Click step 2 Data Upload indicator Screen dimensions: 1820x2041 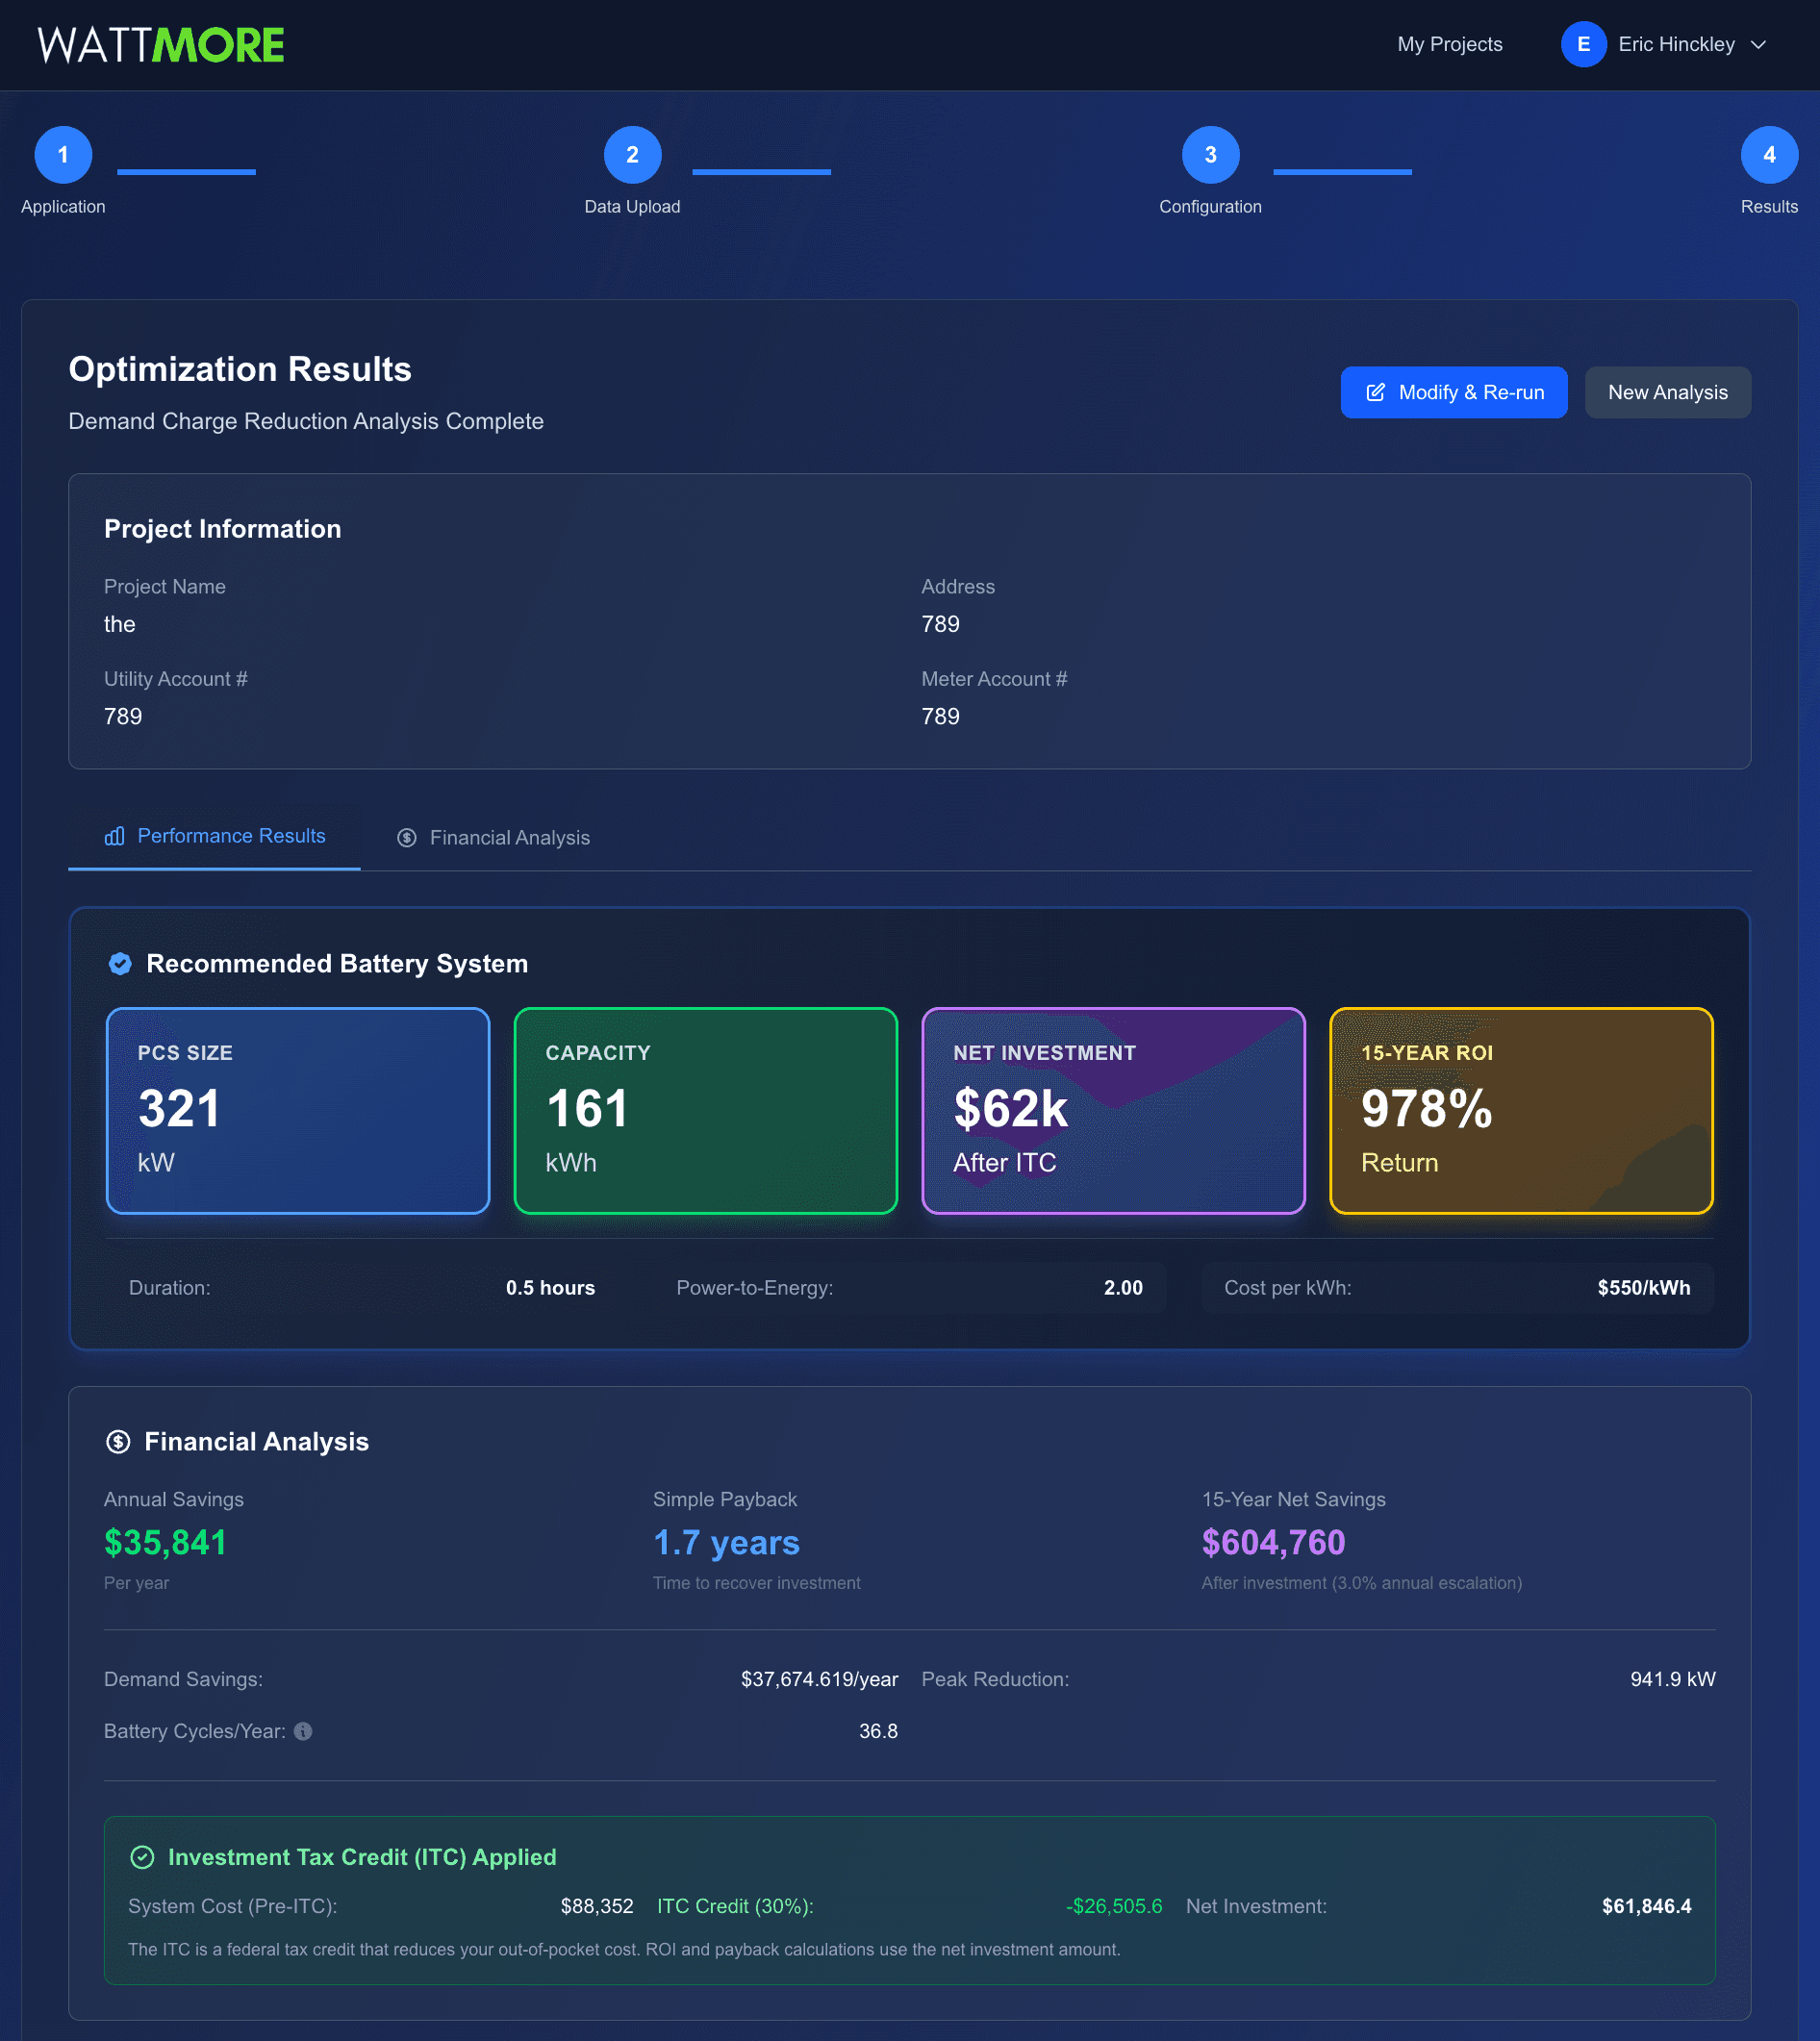(632, 154)
